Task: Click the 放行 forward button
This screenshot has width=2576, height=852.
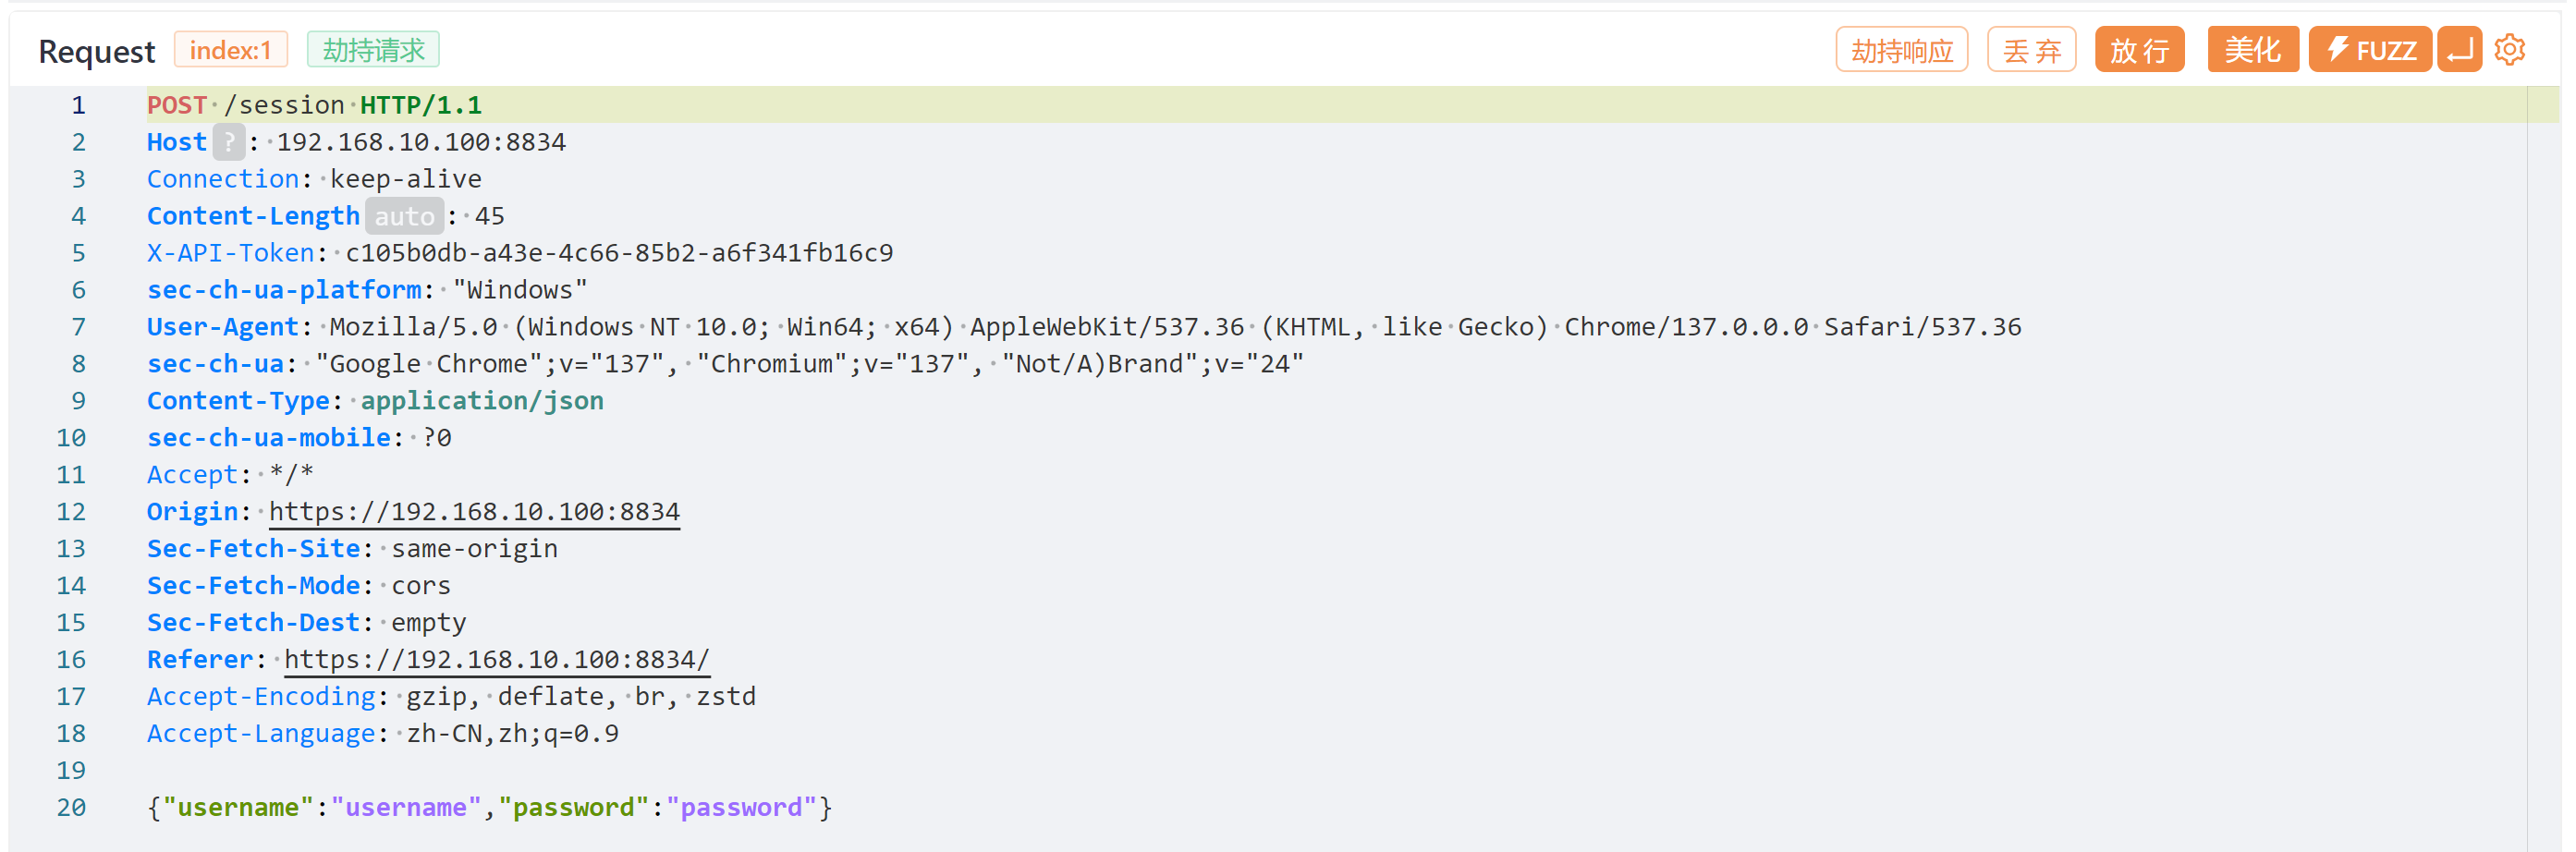Action: coord(2139,49)
